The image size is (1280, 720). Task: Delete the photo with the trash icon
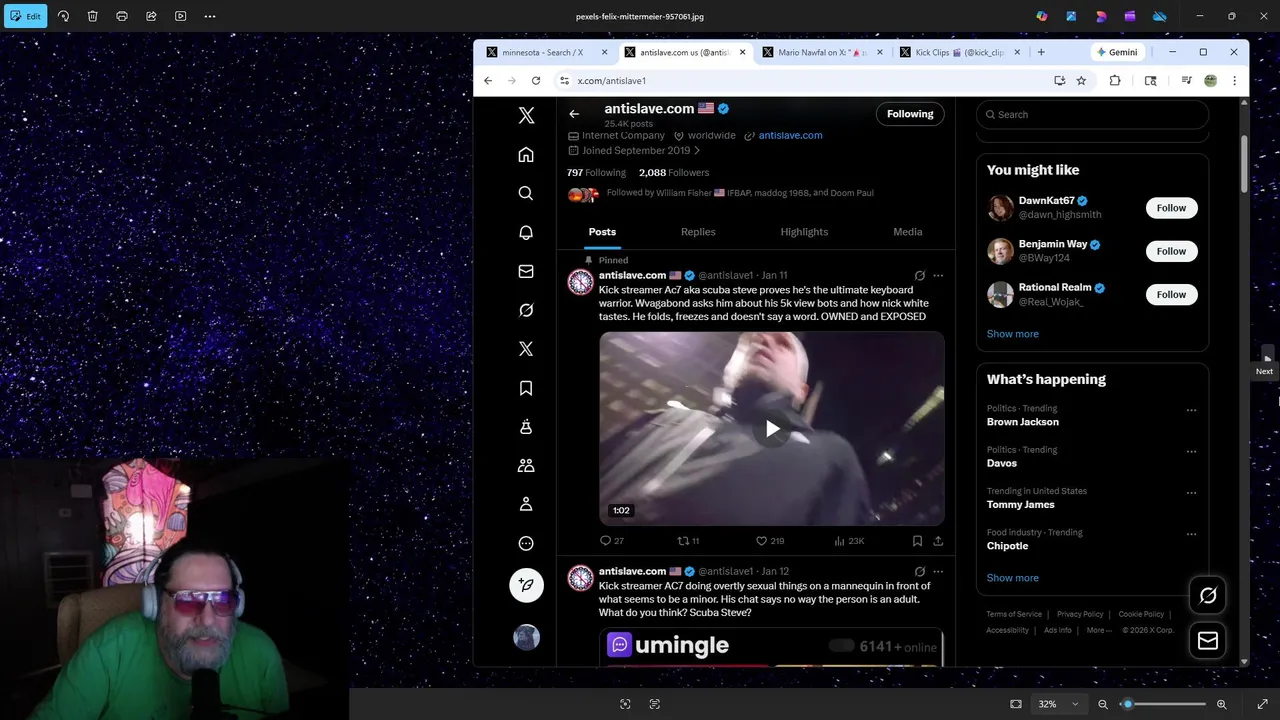92,16
